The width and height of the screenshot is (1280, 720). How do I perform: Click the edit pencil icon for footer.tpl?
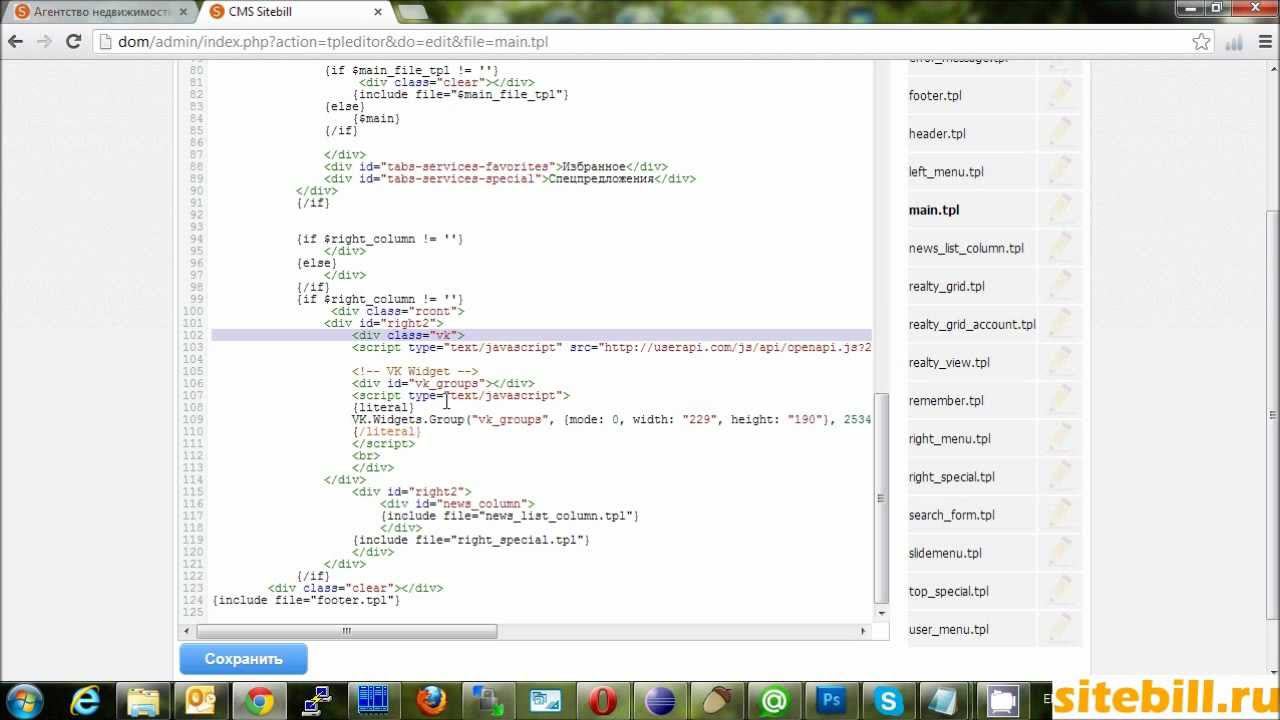coord(1060,96)
